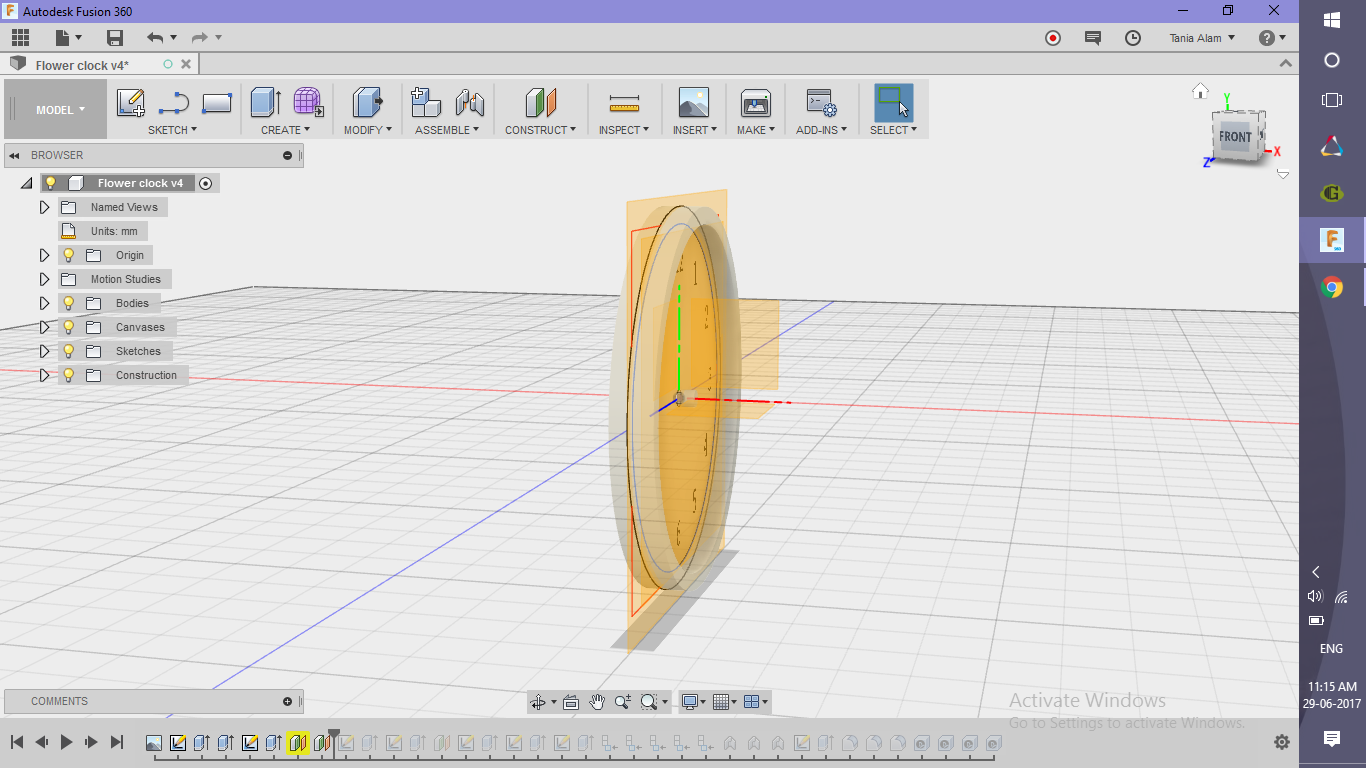Viewport: 1366px width, 768px height.
Task: Open Tania Alam account menu
Action: (x=1202, y=38)
